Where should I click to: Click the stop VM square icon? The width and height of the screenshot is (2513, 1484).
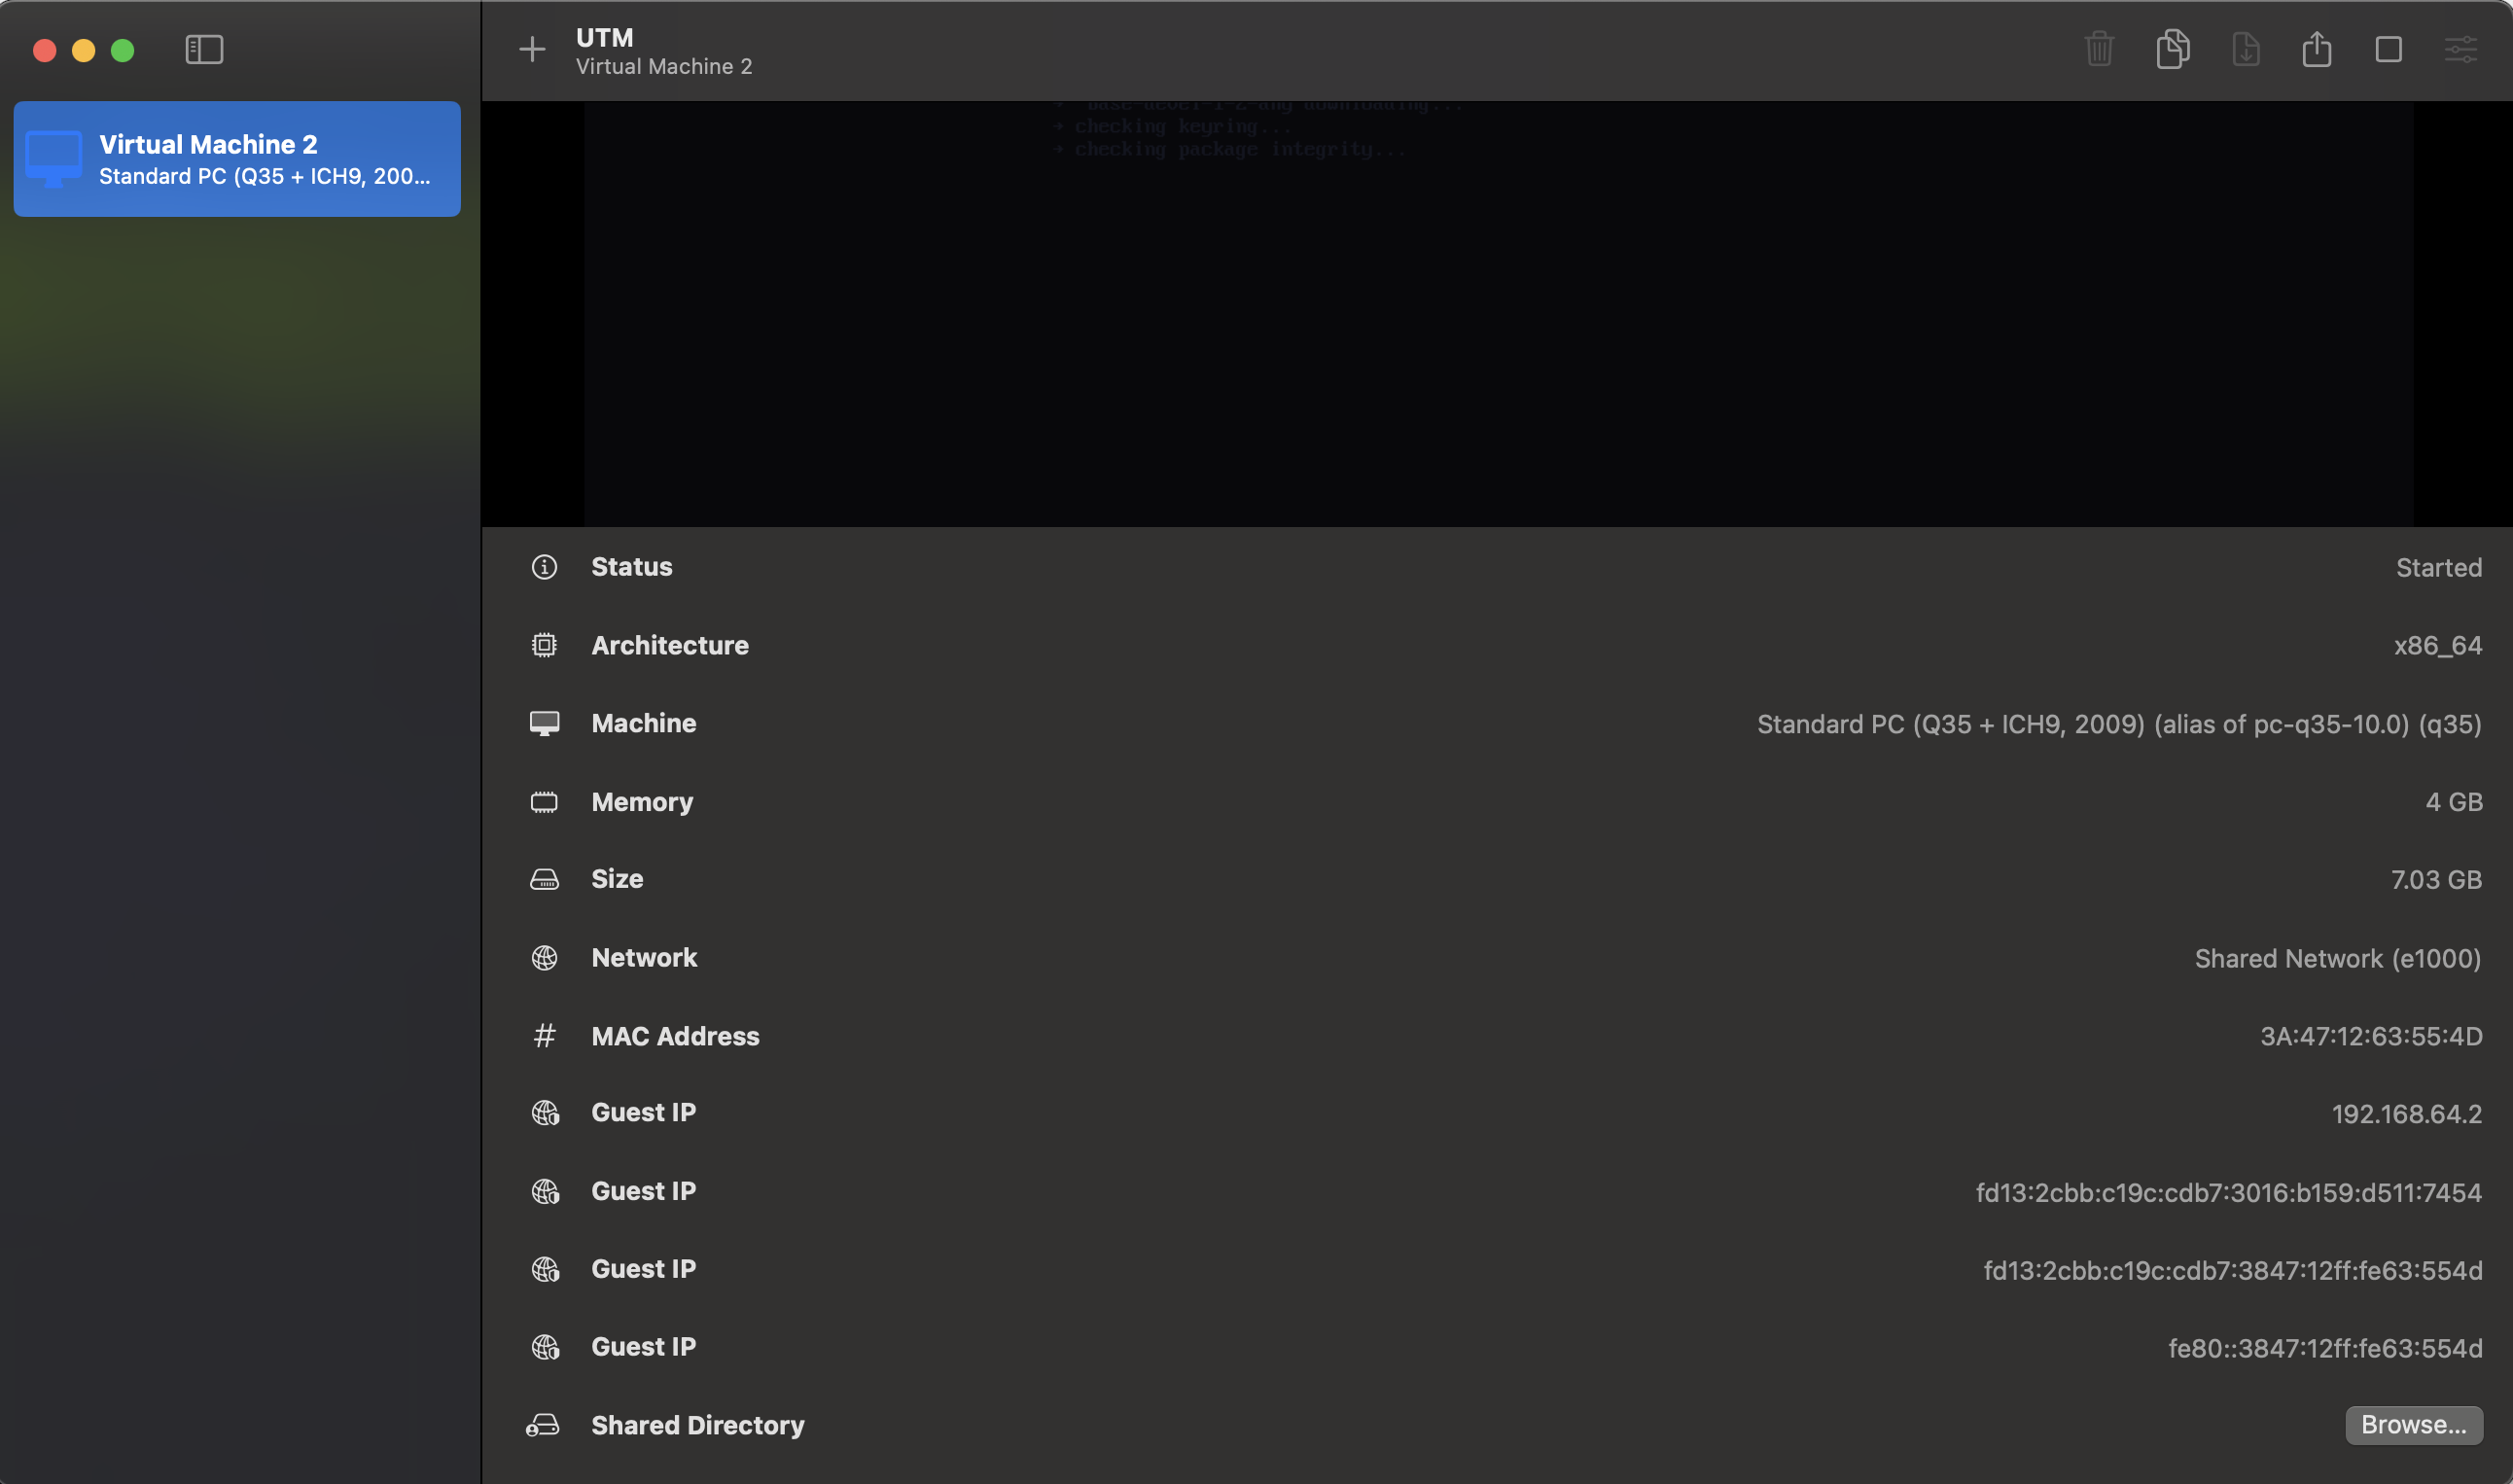click(2388, 49)
